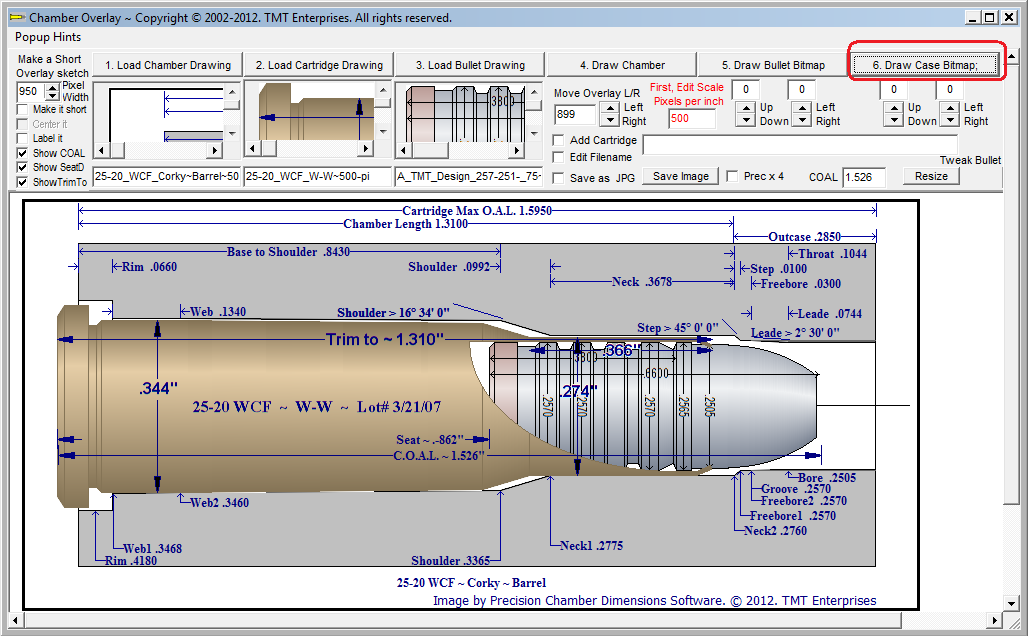This screenshot has height=636, width=1028.
Task: Tick the Save as JPG checkbox
Action: (559, 178)
